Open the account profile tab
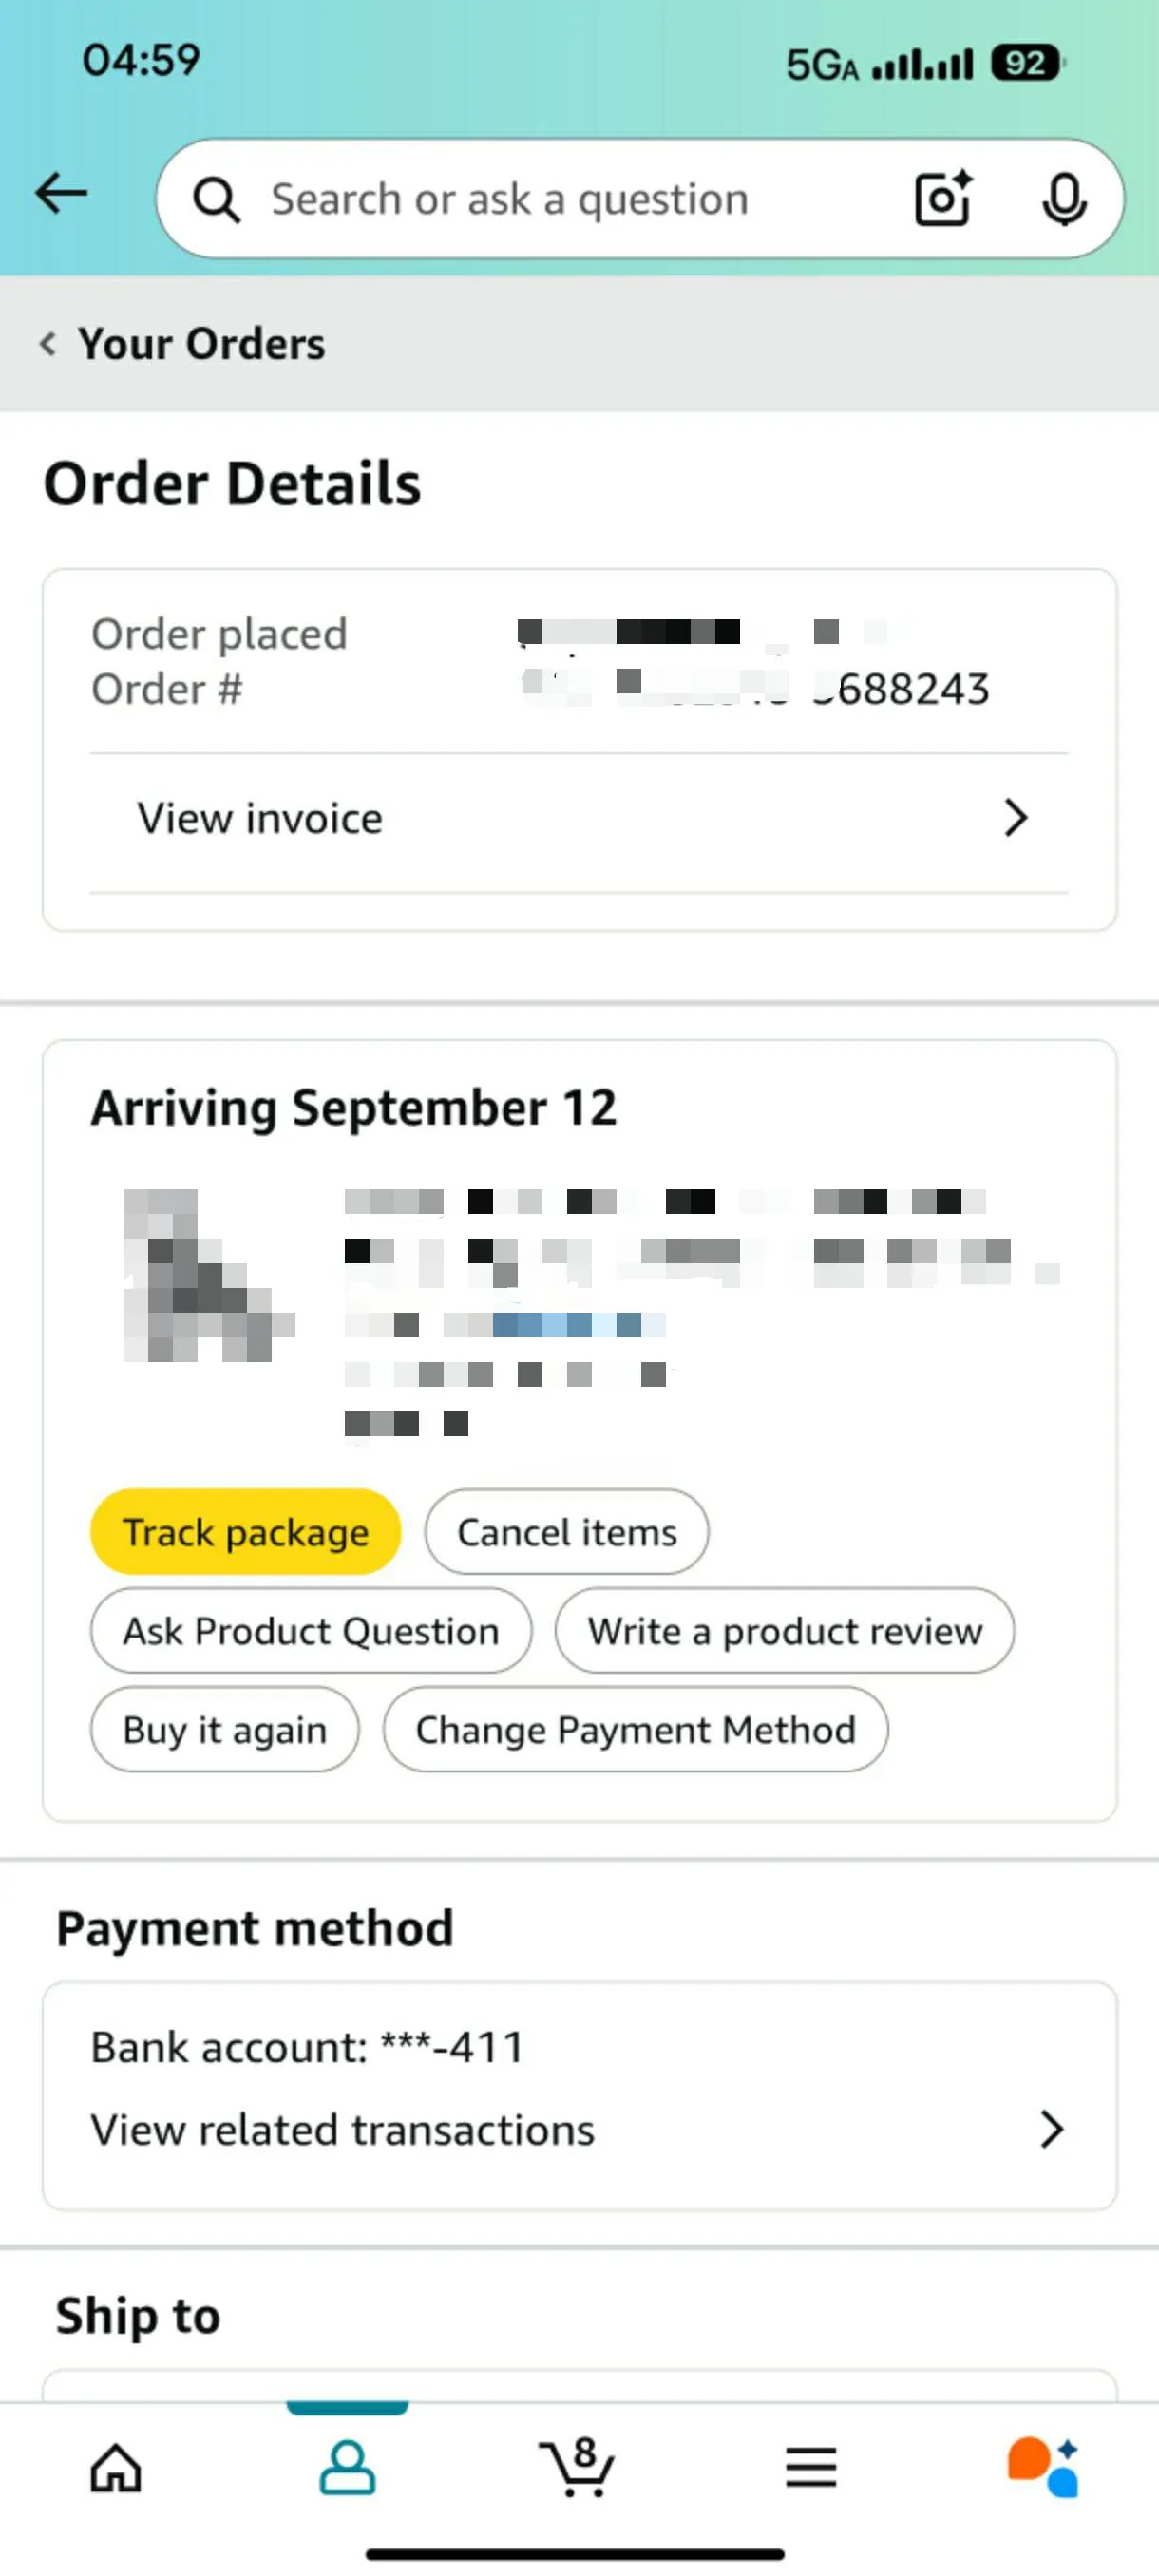The image size is (1159, 2576). tap(347, 2467)
